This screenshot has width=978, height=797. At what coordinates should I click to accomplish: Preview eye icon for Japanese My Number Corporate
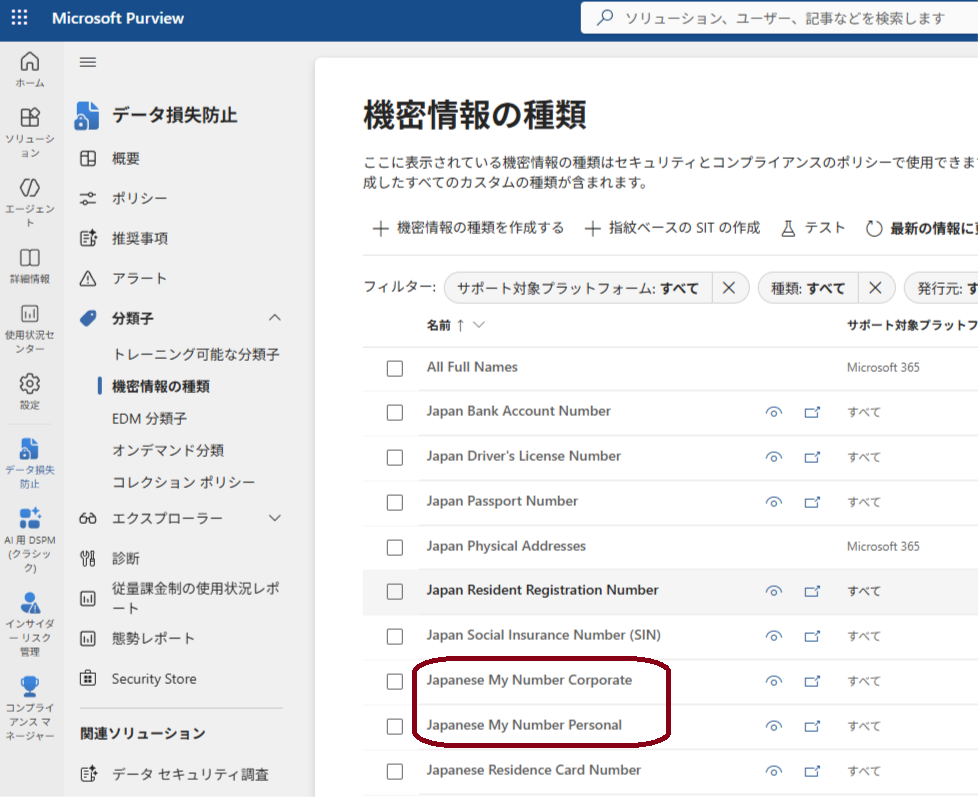(x=773, y=681)
